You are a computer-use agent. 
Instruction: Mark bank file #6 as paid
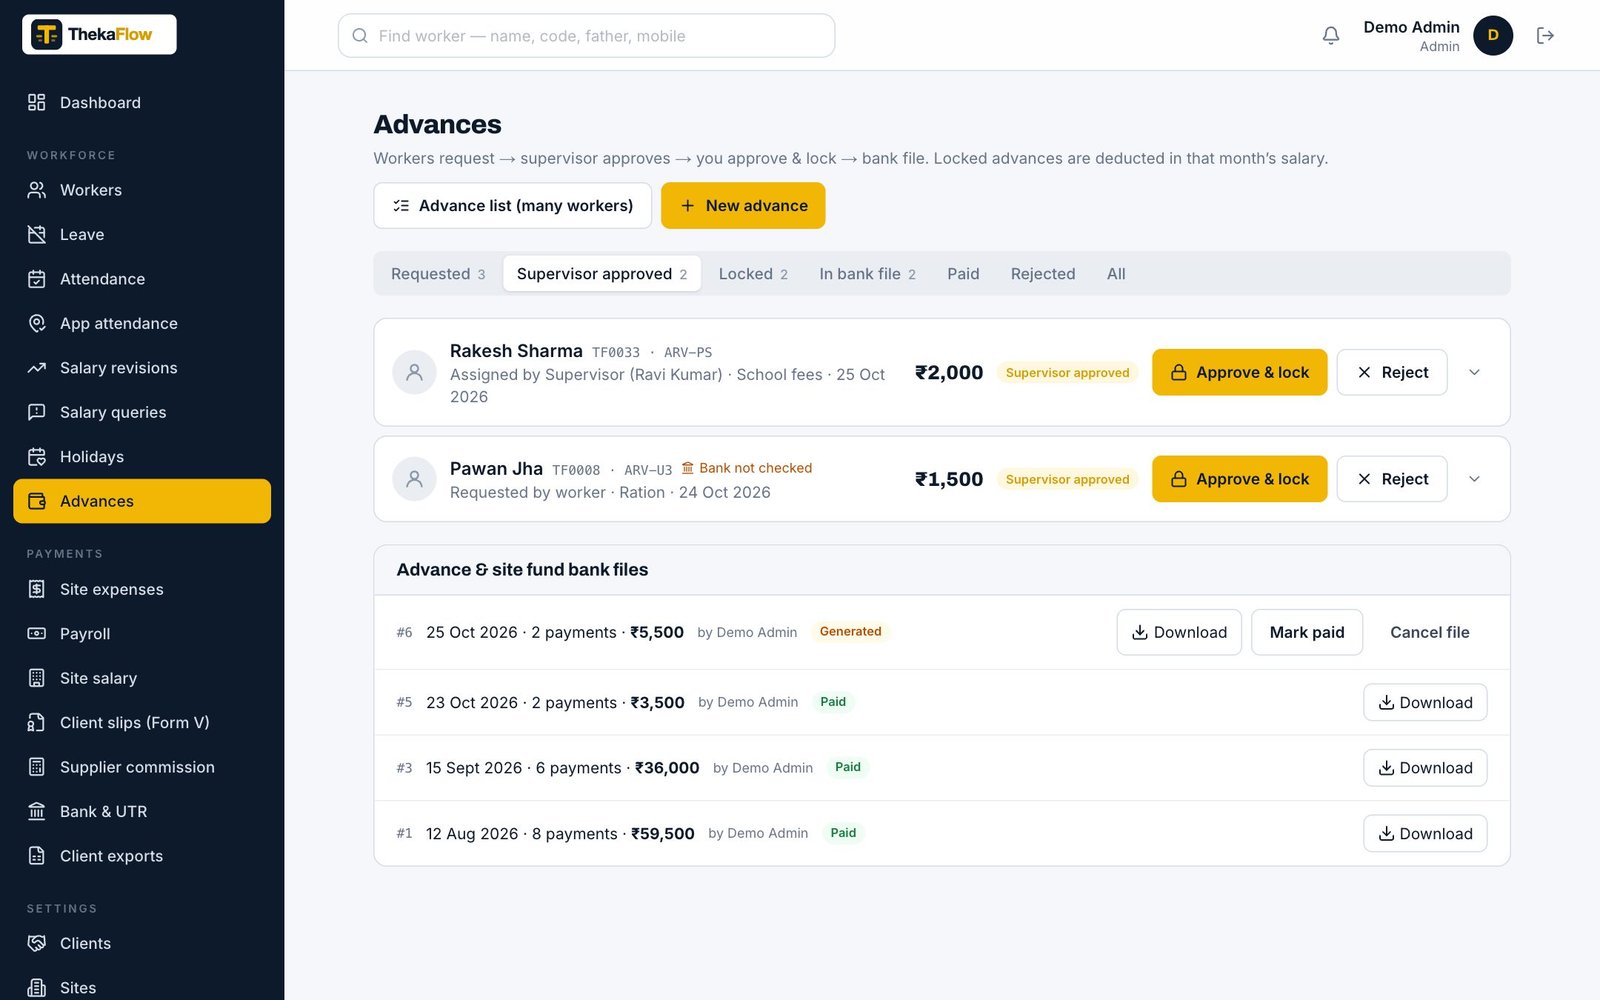(1306, 632)
